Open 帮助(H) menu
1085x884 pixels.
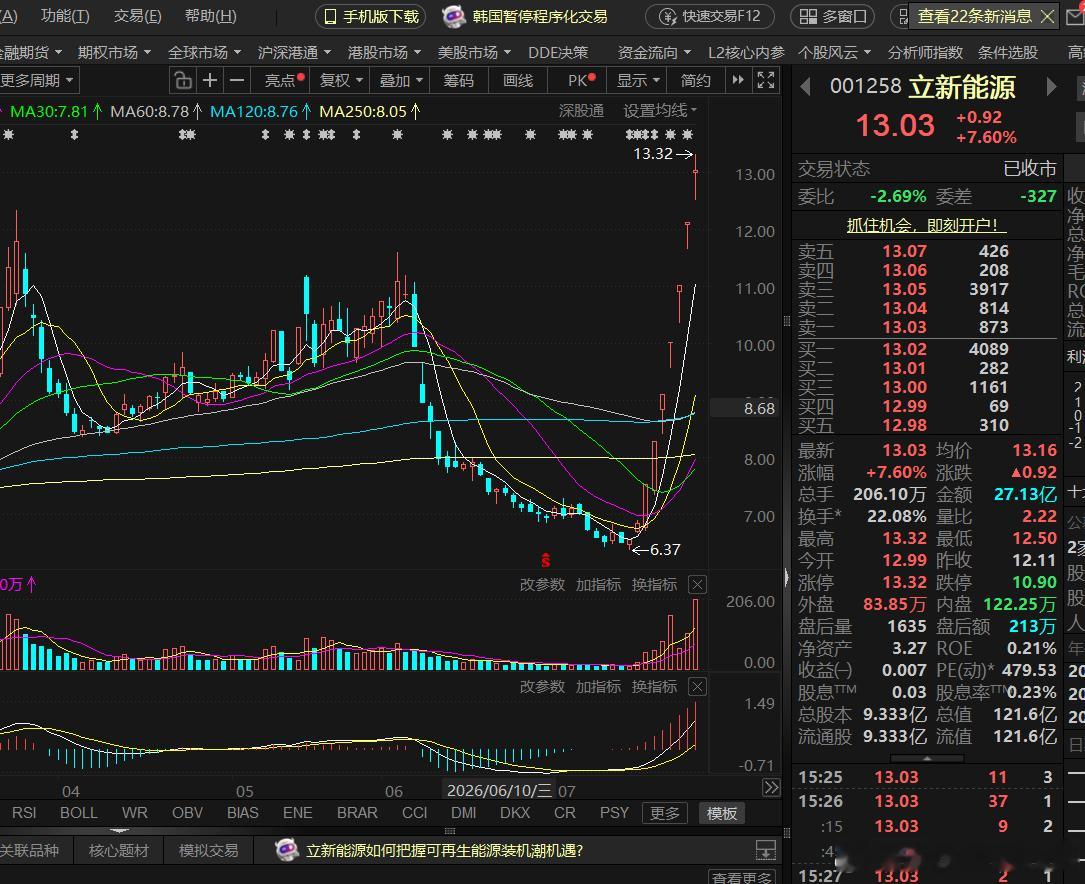[x=211, y=16]
